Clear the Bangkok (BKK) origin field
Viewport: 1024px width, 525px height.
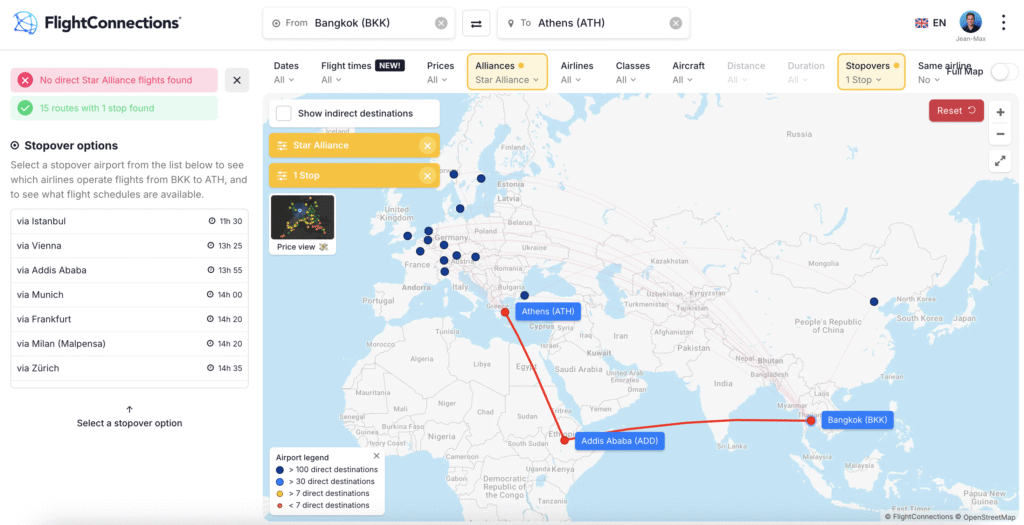click(441, 23)
